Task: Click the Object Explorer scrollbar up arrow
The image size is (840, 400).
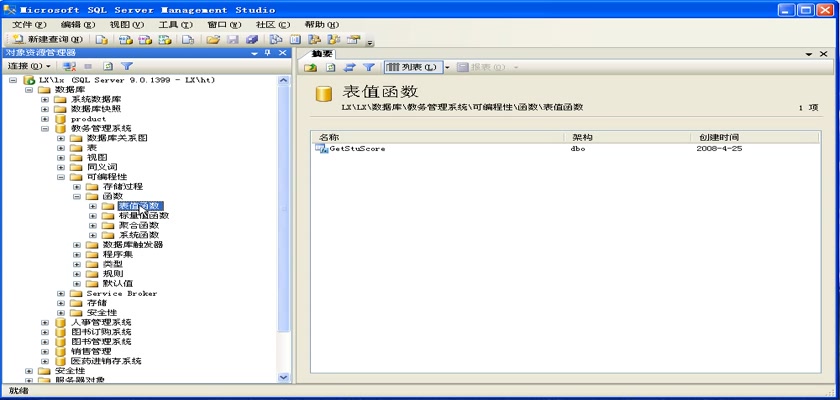Action: 284,80
